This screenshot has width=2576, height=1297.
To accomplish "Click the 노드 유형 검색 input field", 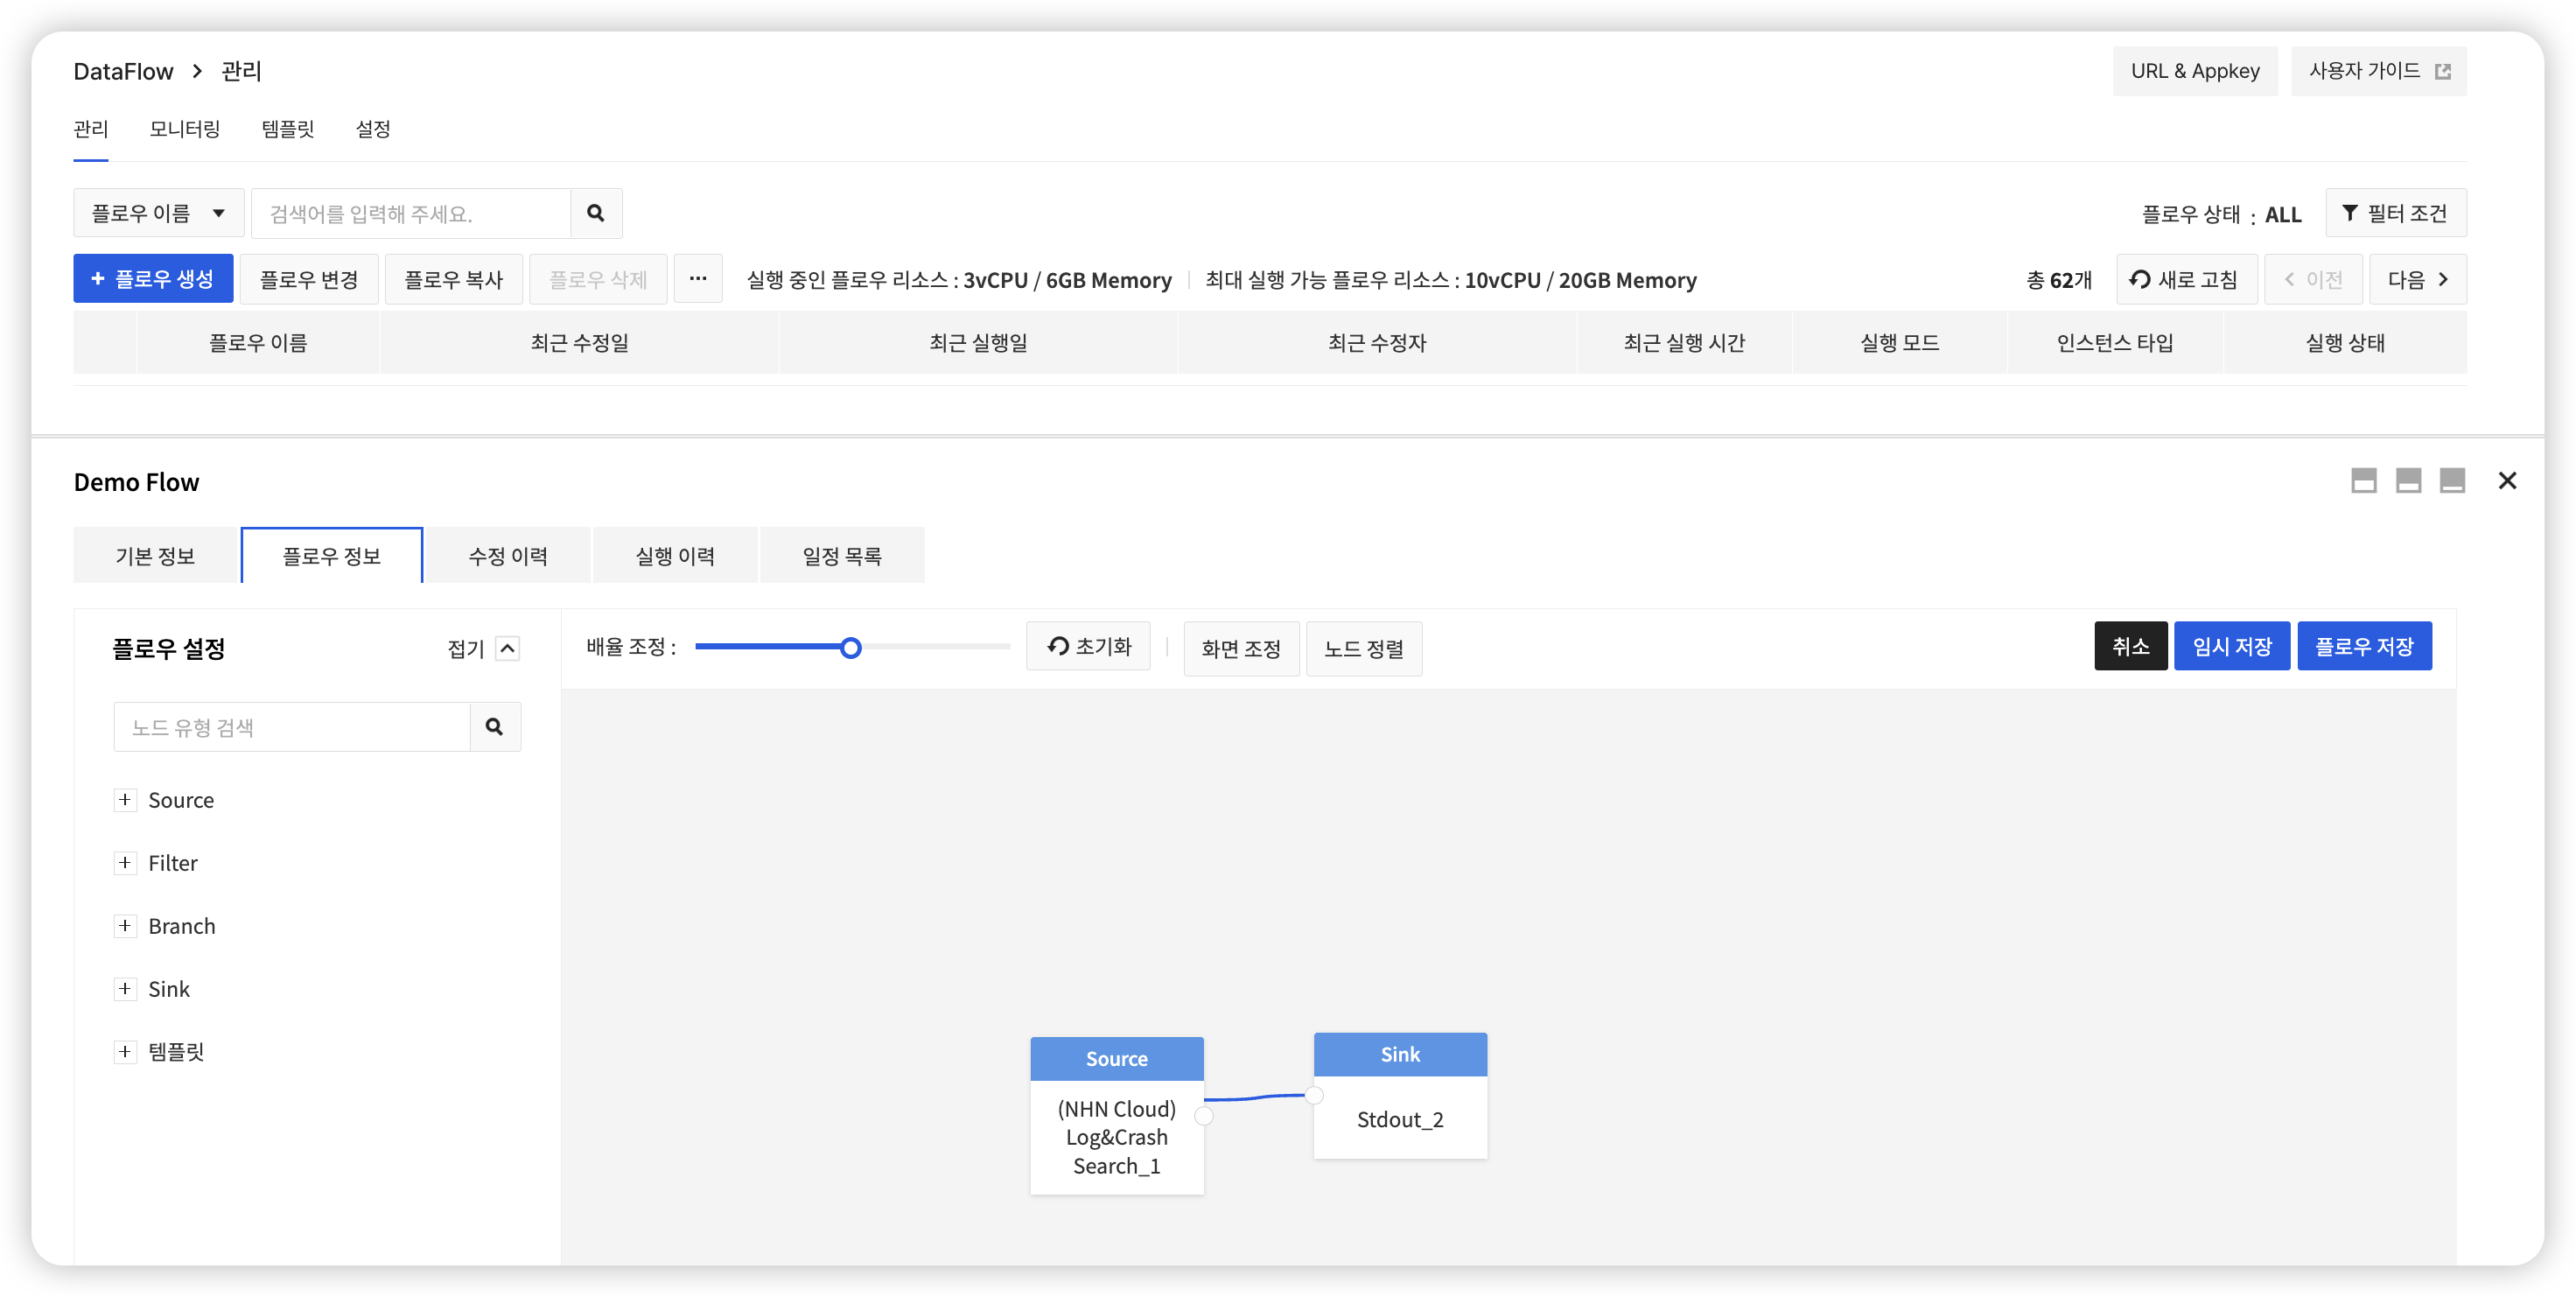I will (292, 727).
